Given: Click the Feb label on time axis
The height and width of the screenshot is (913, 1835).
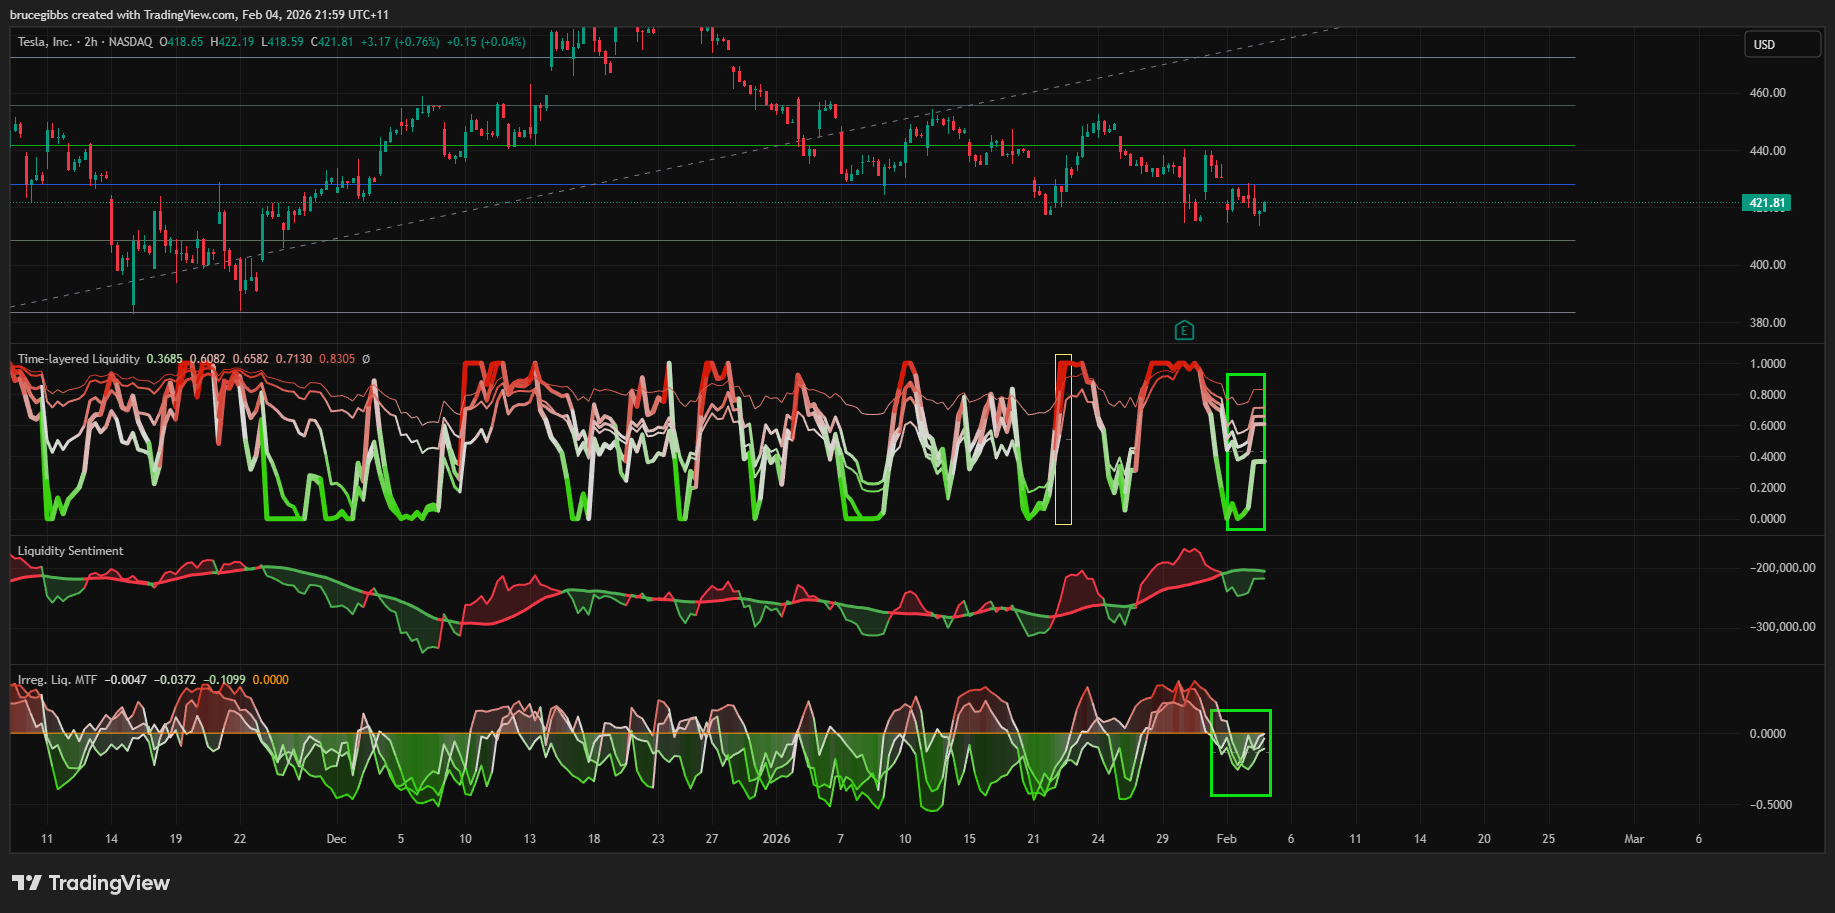Looking at the screenshot, I should pyautogui.click(x=1226, y=839).
